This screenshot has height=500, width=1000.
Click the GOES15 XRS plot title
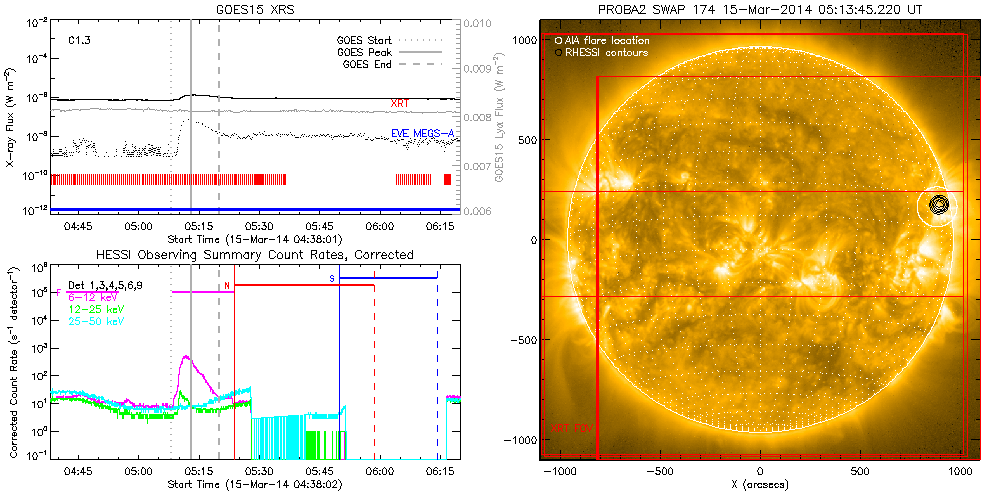click(258, 8)
